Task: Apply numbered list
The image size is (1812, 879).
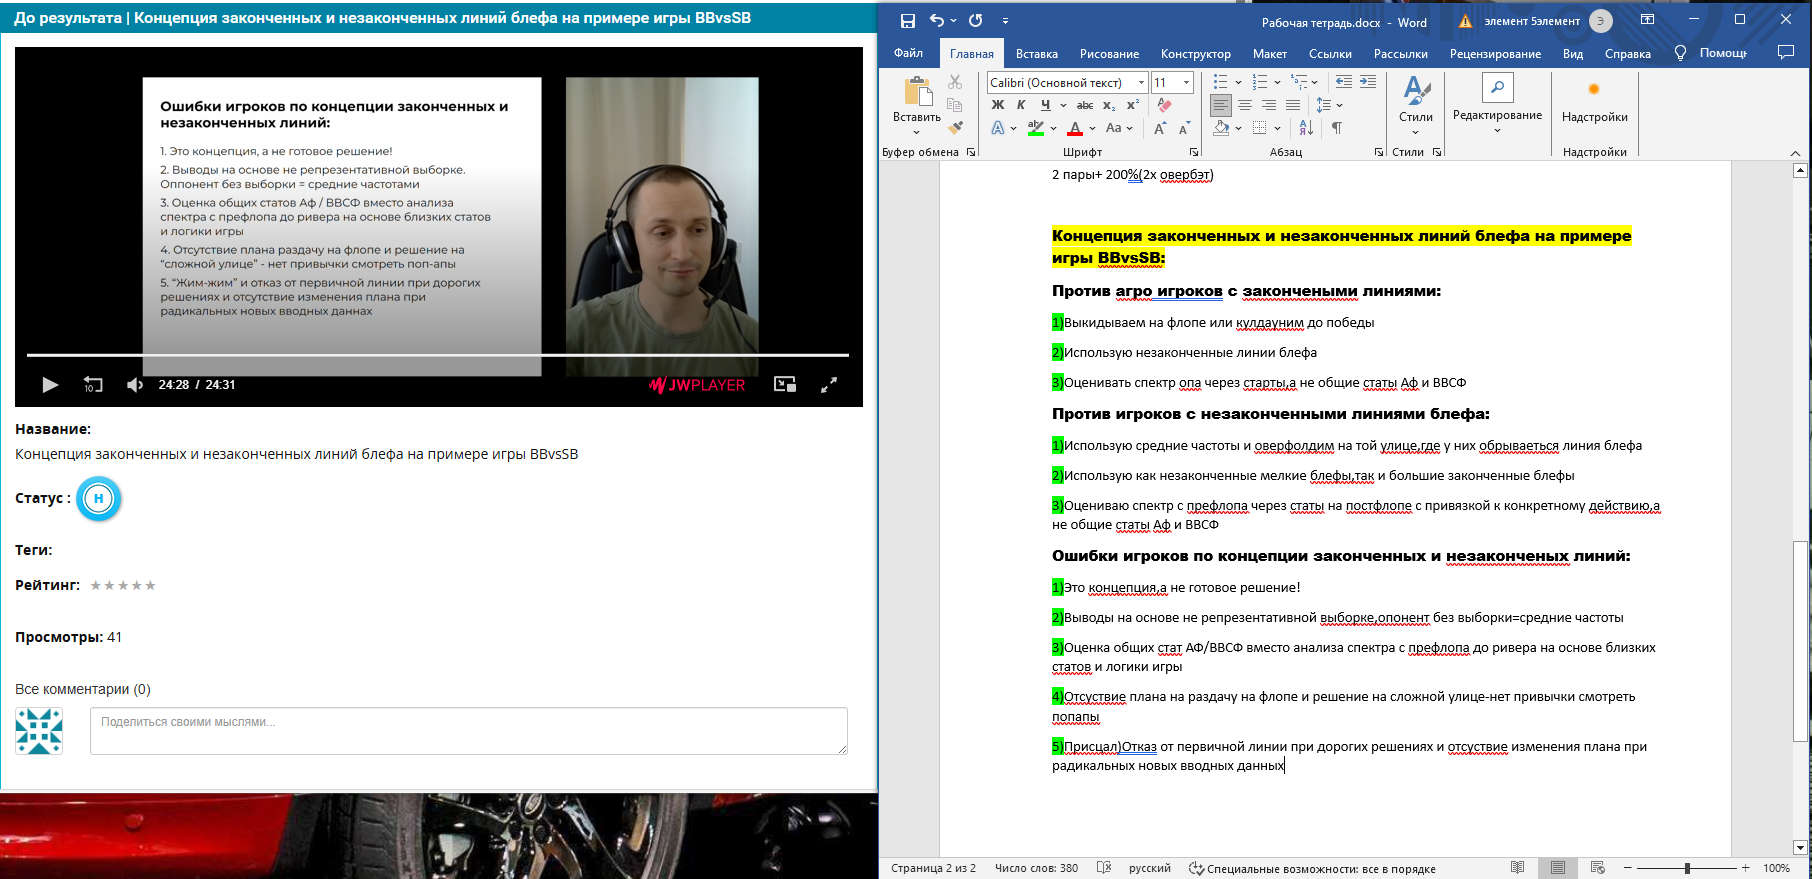Action: point(1260,82)
